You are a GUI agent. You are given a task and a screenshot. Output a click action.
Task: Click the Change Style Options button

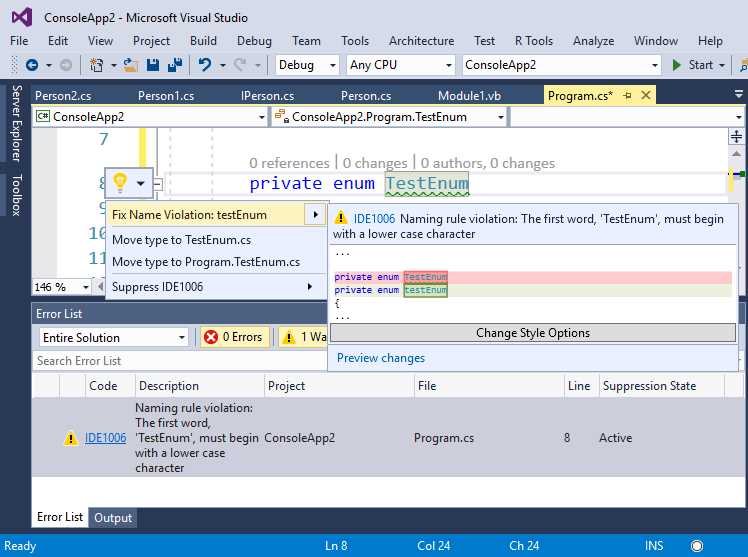tap(533, 333)
